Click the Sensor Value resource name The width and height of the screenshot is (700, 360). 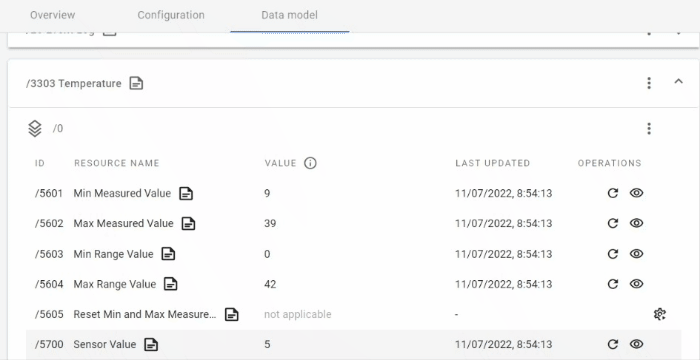click(105, 344)
